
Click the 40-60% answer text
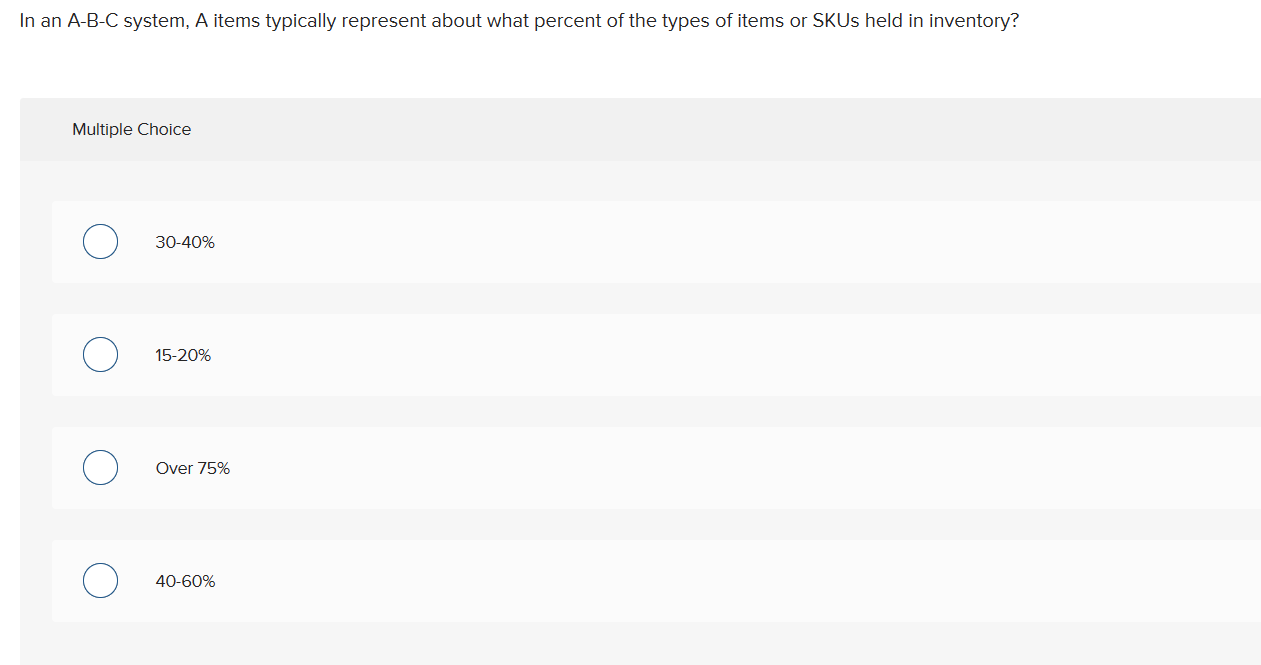[184, 580]
